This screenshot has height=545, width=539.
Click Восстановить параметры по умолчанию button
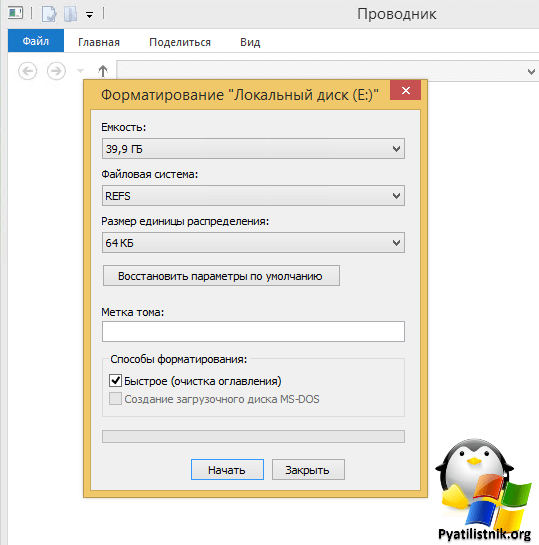point(221,276)
